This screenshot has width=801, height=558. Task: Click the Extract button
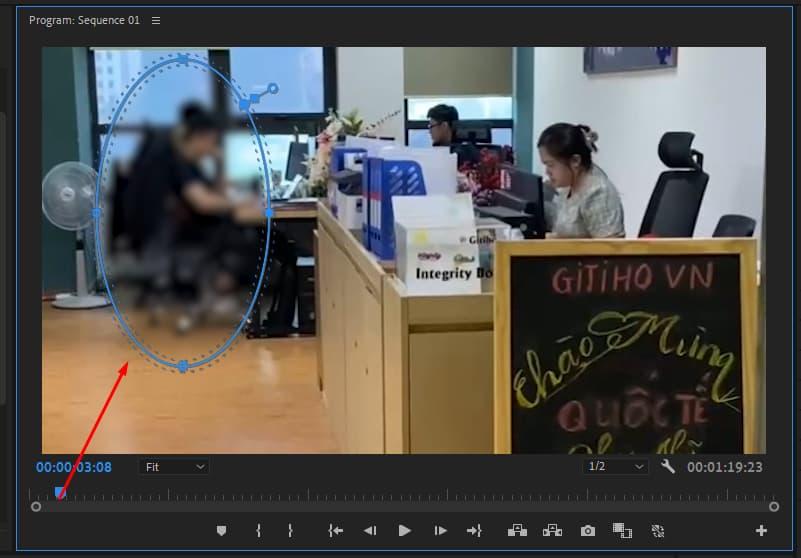click(552, 530)
